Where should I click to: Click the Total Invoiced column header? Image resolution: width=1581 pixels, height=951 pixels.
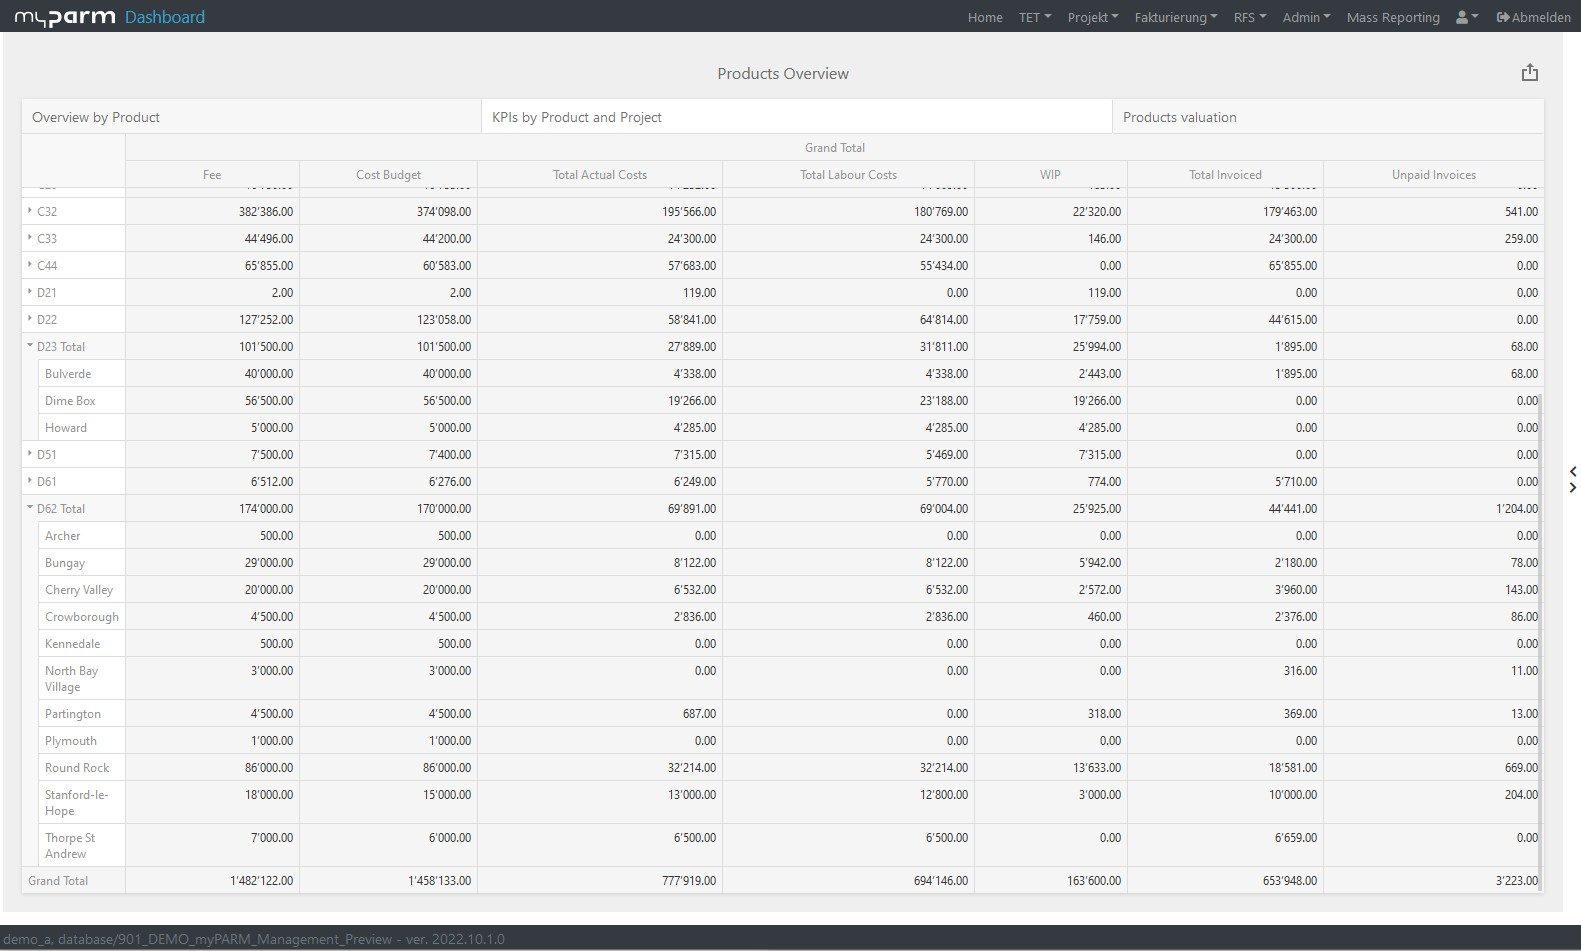point(1224,175)
